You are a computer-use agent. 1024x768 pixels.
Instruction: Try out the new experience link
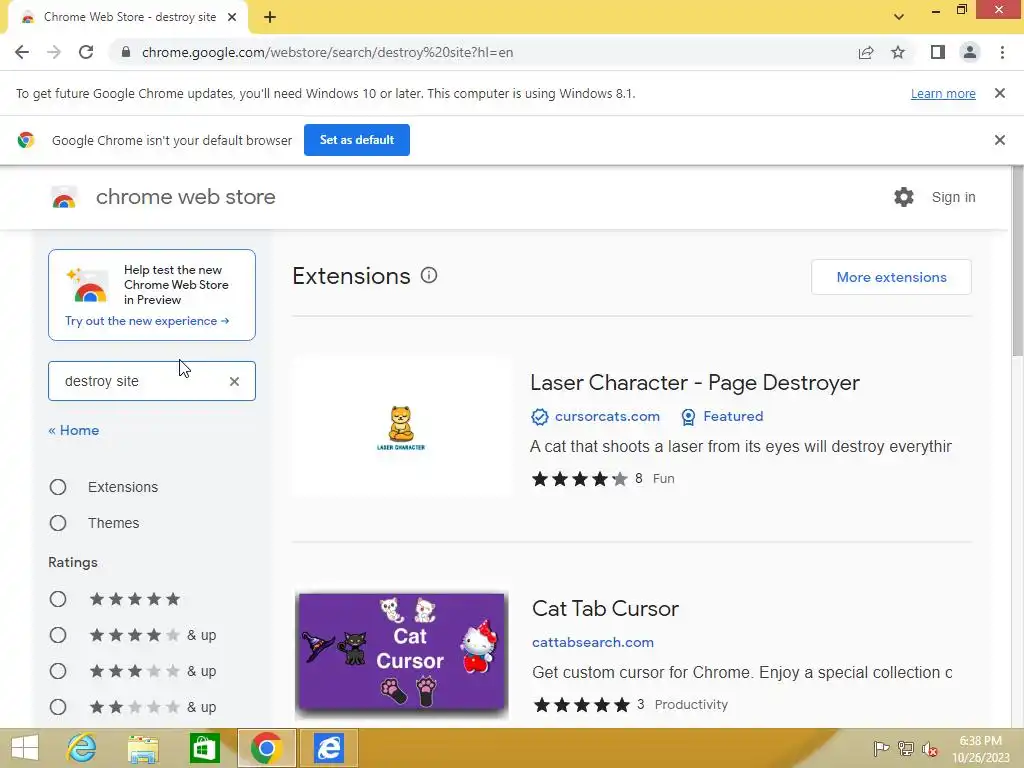147,321
